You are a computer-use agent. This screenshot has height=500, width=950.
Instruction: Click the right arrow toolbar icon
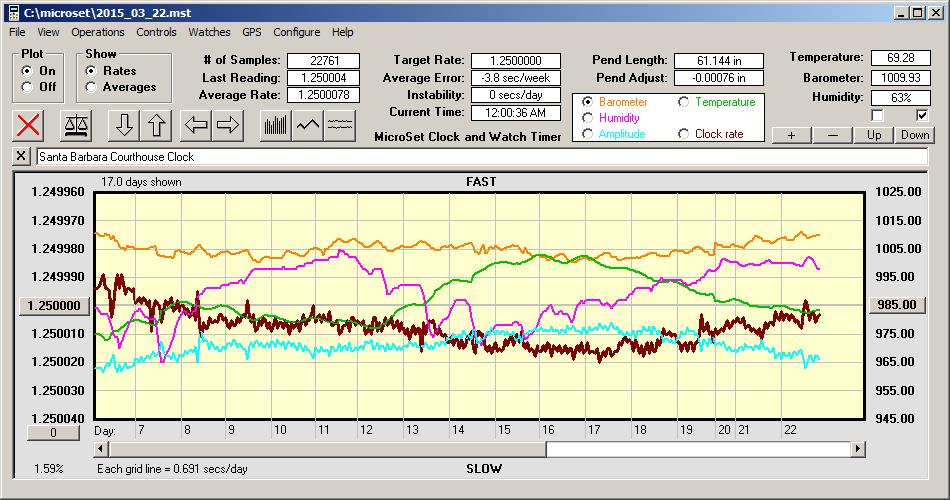228,125
